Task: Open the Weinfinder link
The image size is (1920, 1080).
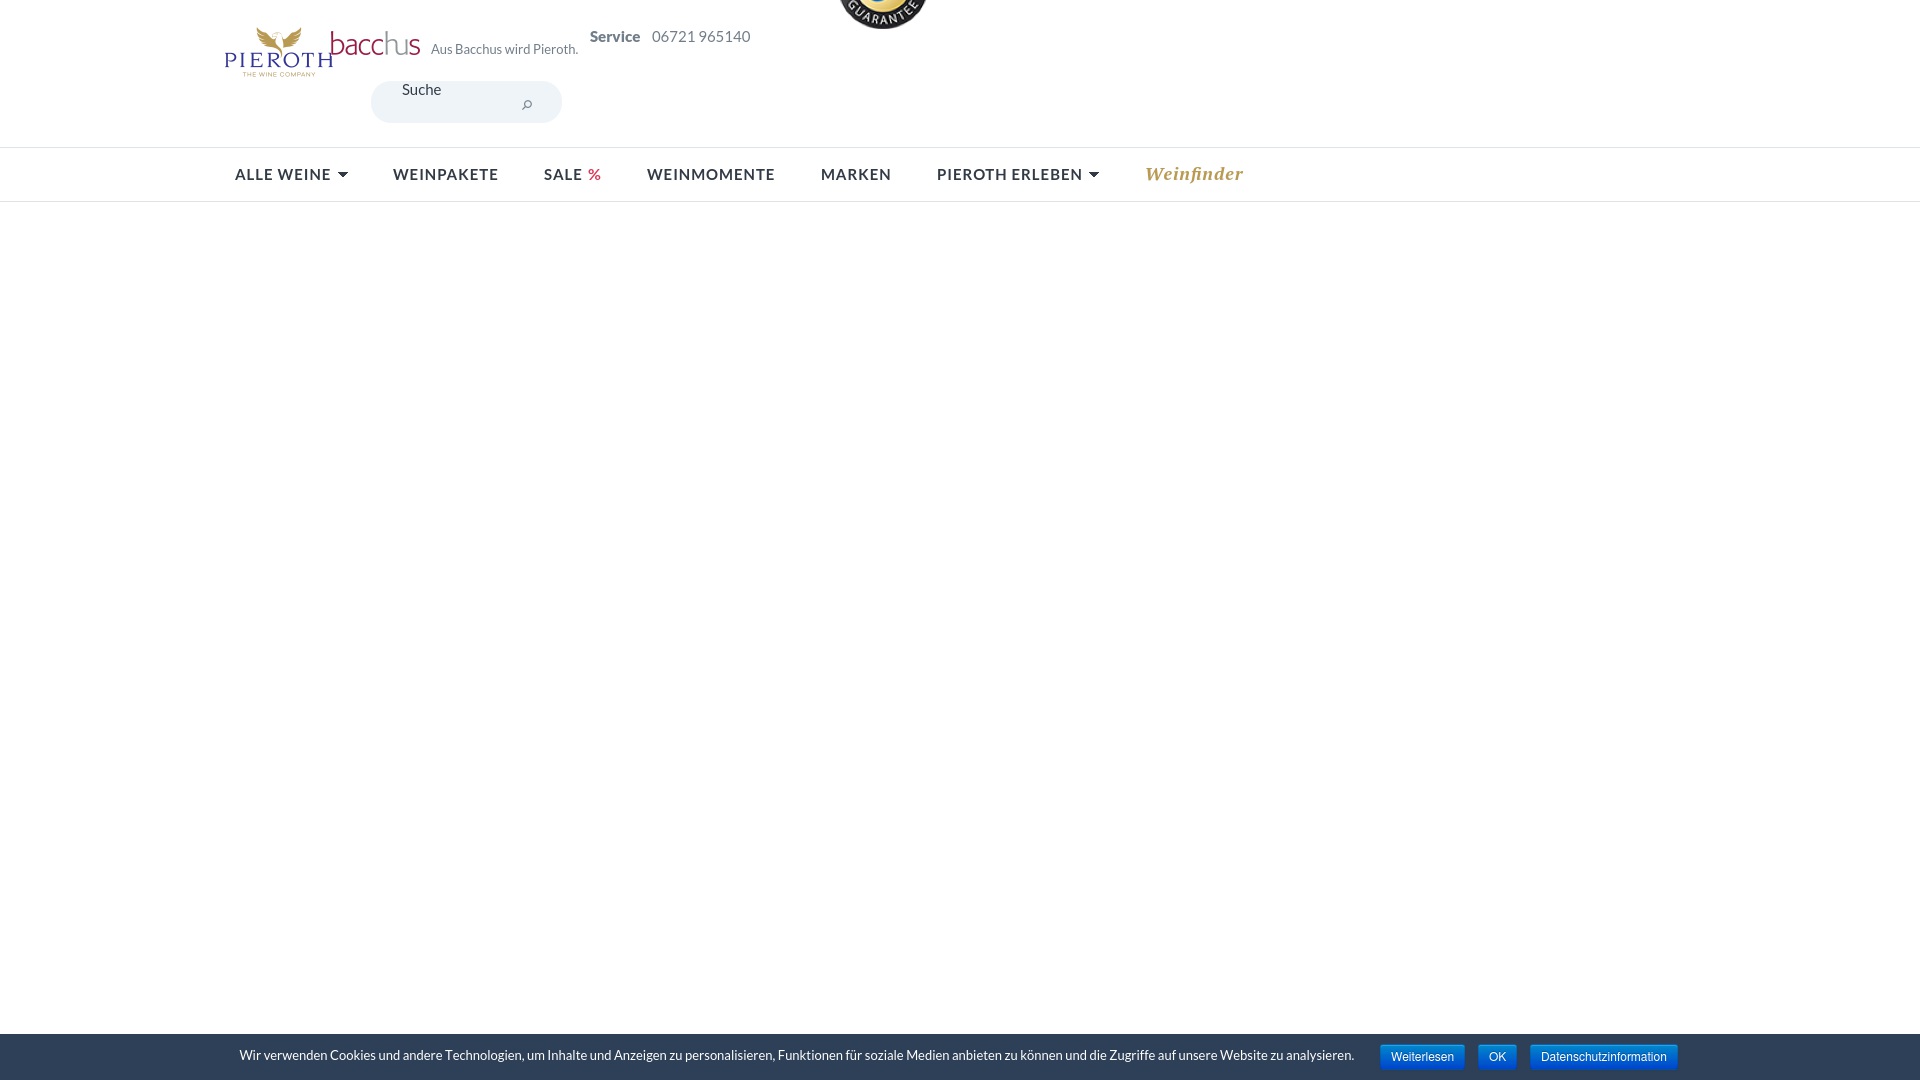Action: (x=1193, y=174)
